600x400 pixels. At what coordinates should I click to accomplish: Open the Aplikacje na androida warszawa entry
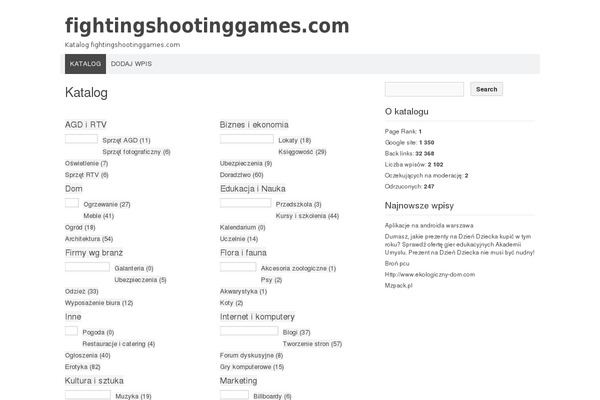pos(429,225)
